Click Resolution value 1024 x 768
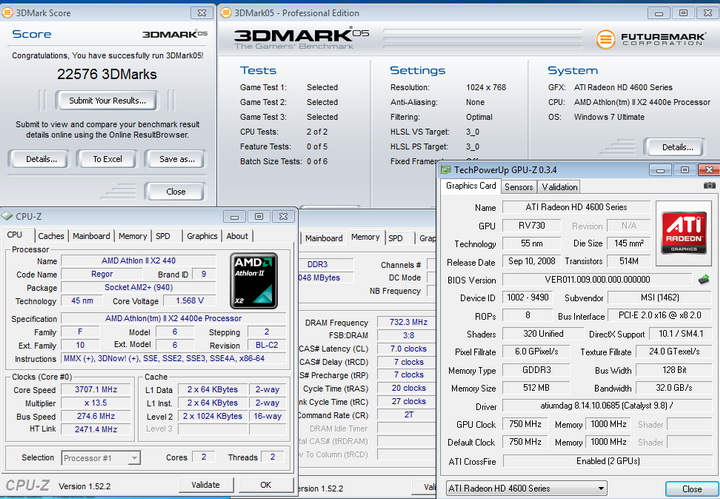 [x=486, y=87]
